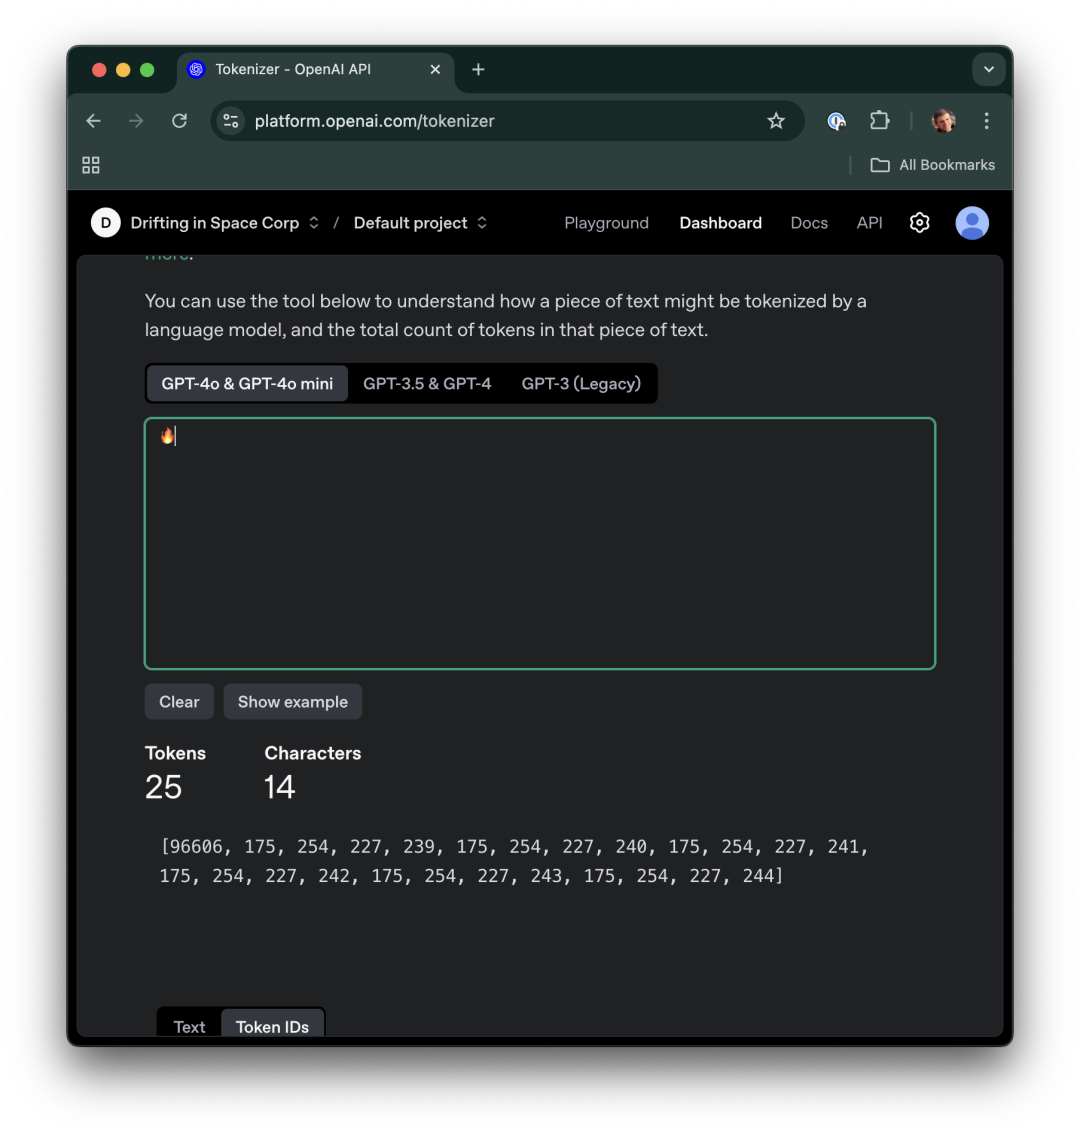Click the Tokens count 25
This screenshot has width=1080, height=1135.
[x=164, y=788]
